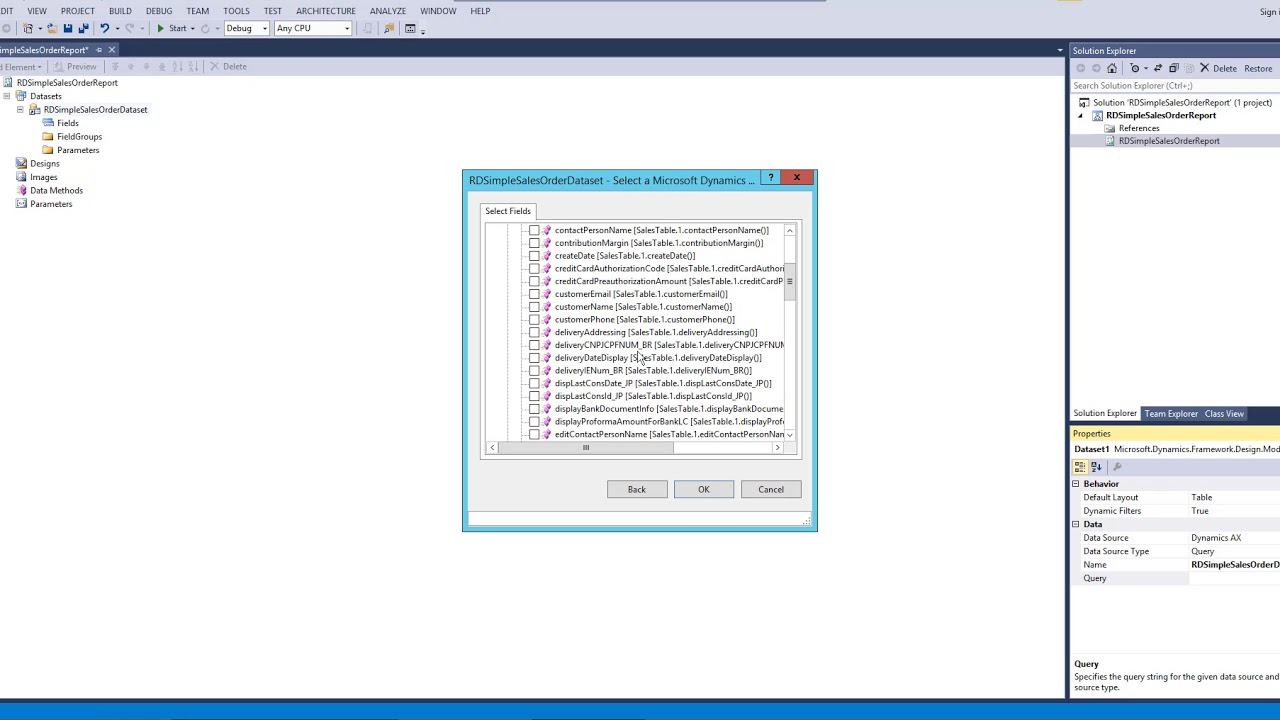Select the References node in Solution Explorer
The image size is (1280, 720).
click(1139, 128)
